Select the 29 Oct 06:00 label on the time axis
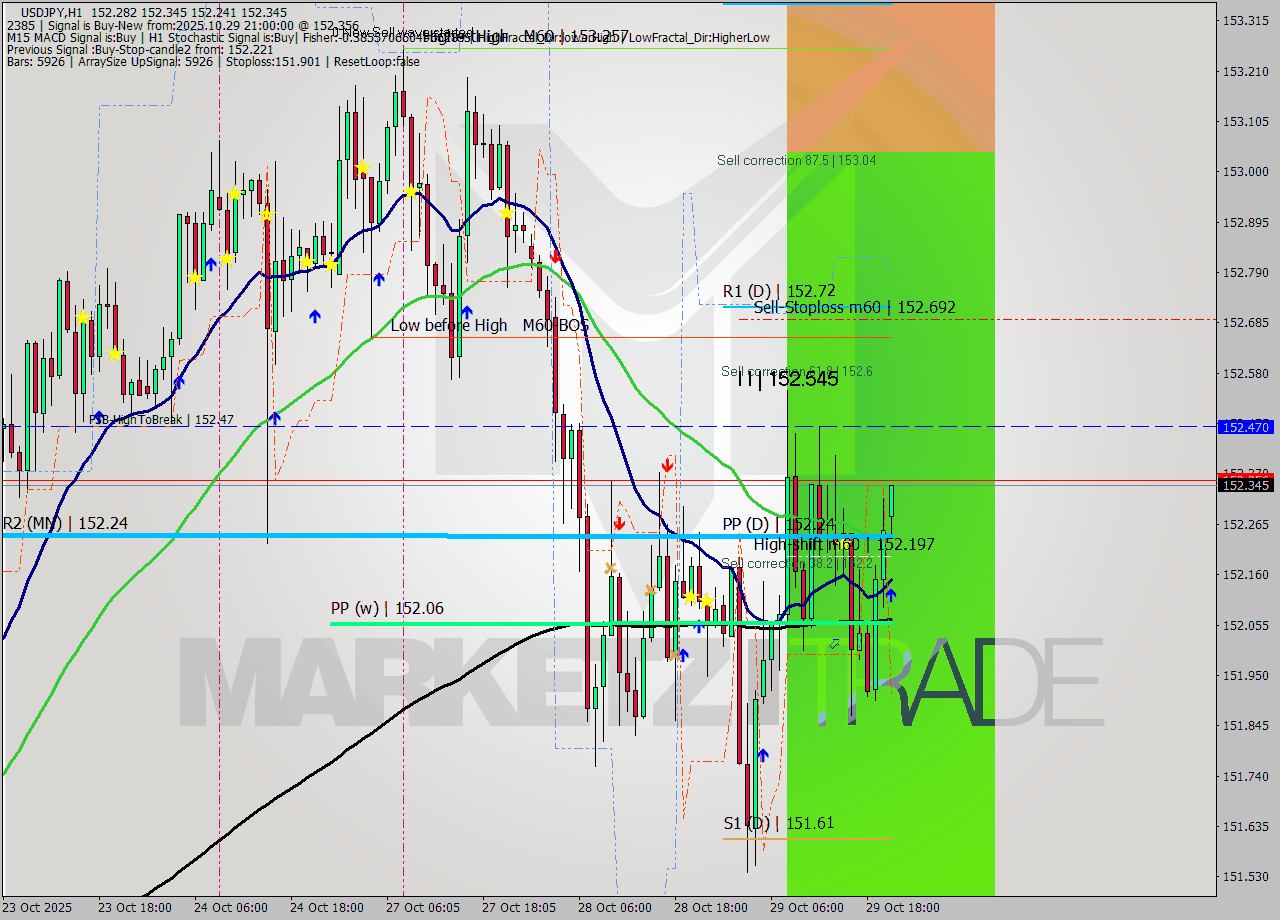This screenshot has width=1280, height=920. tap(806, 908)
